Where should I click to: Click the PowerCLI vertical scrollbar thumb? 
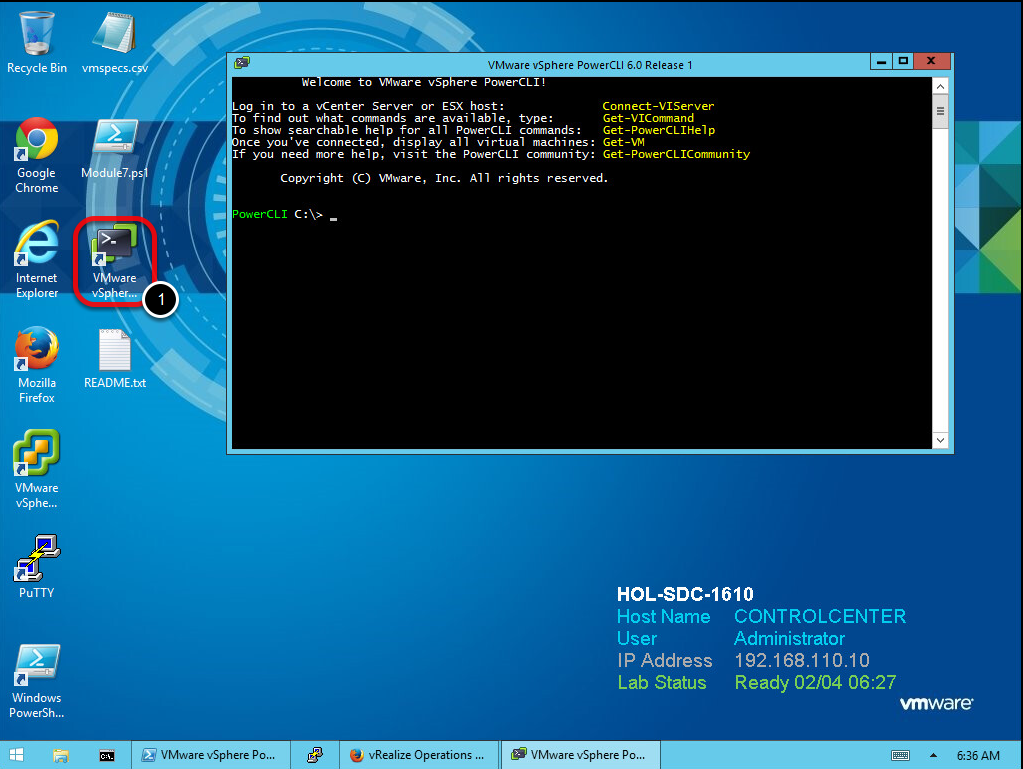tap(940, 112)
